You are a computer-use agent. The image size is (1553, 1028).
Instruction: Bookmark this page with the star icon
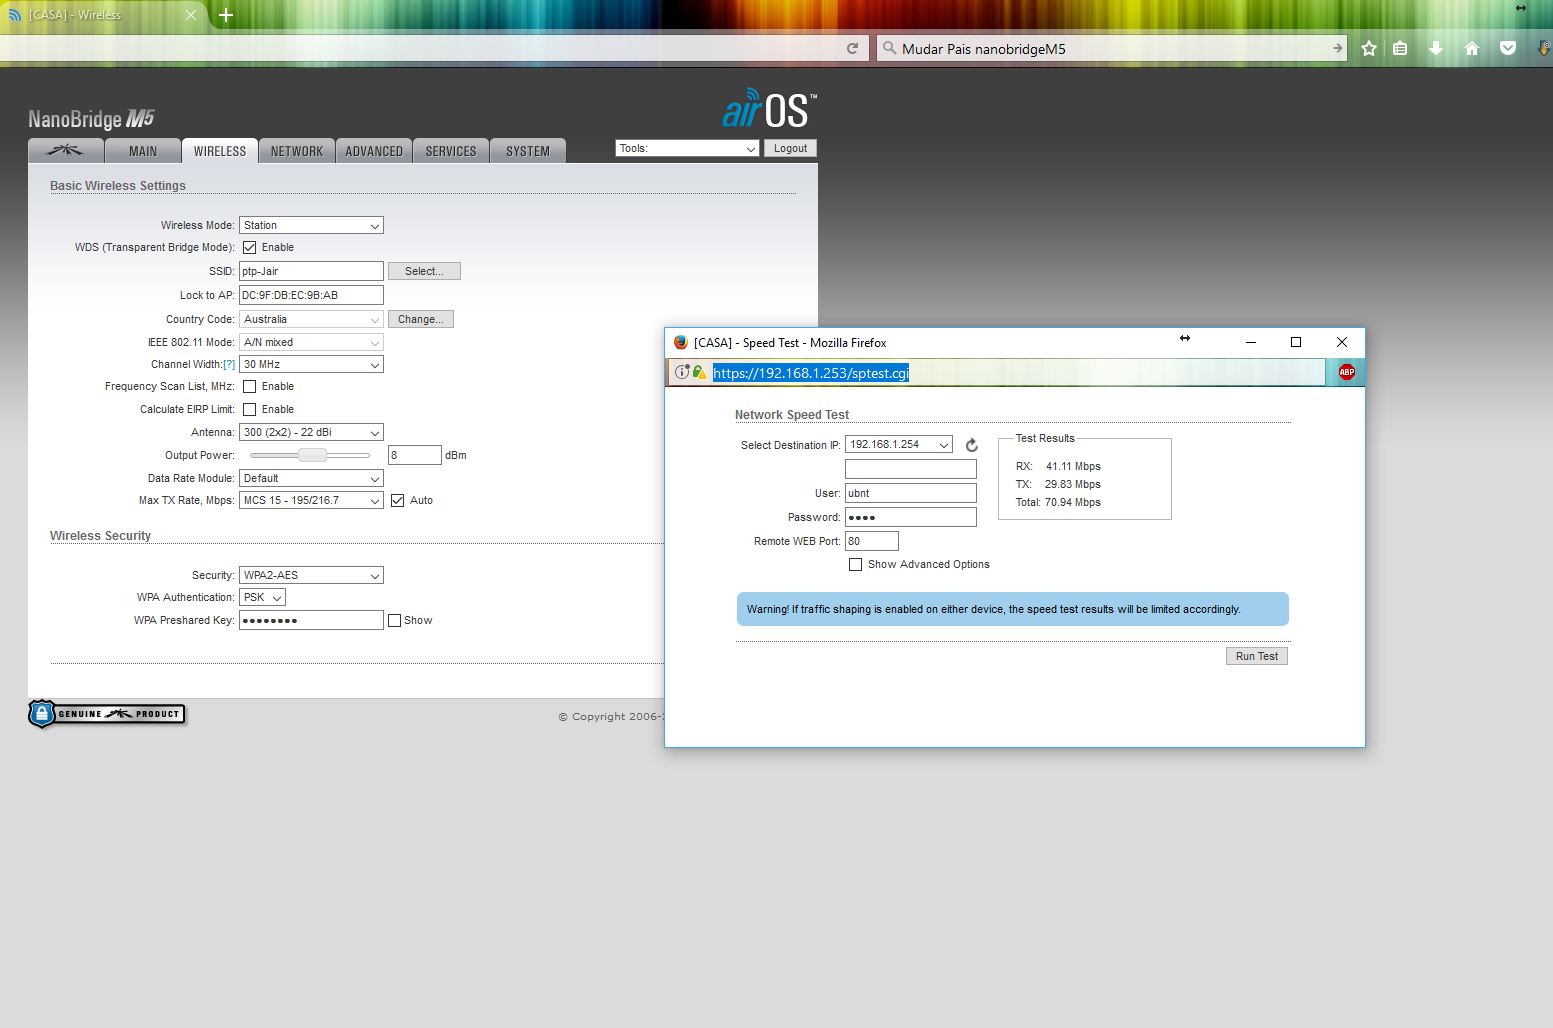pyautogui.click(x=1369, y=48)
